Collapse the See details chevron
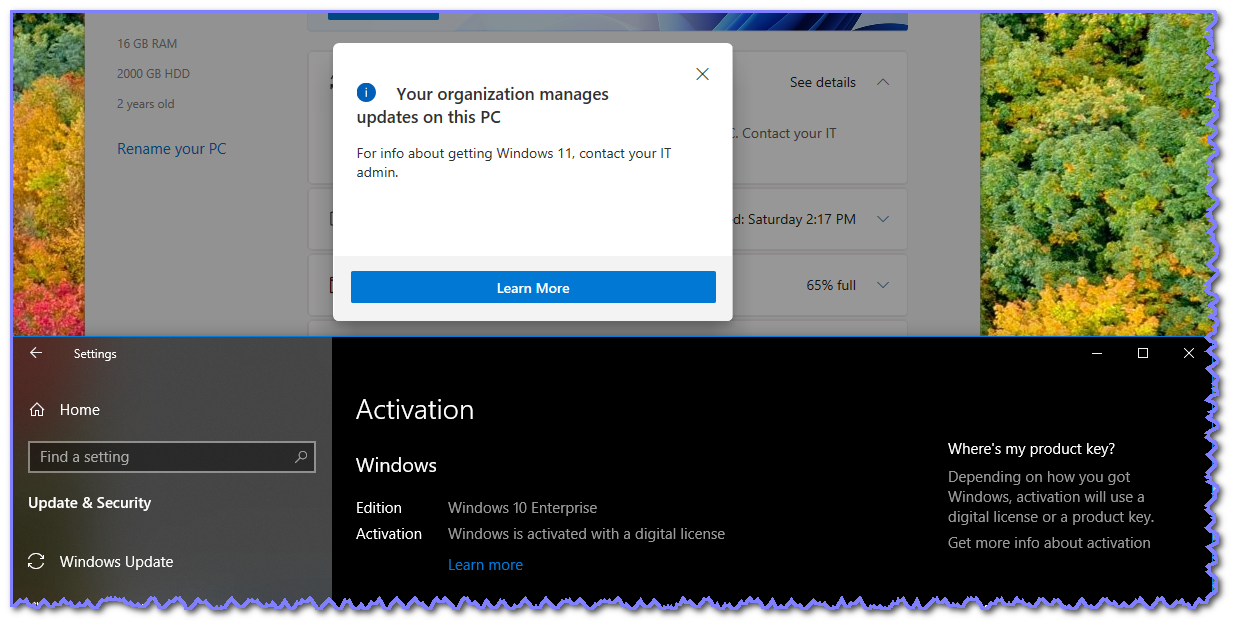 pos(883,82)
